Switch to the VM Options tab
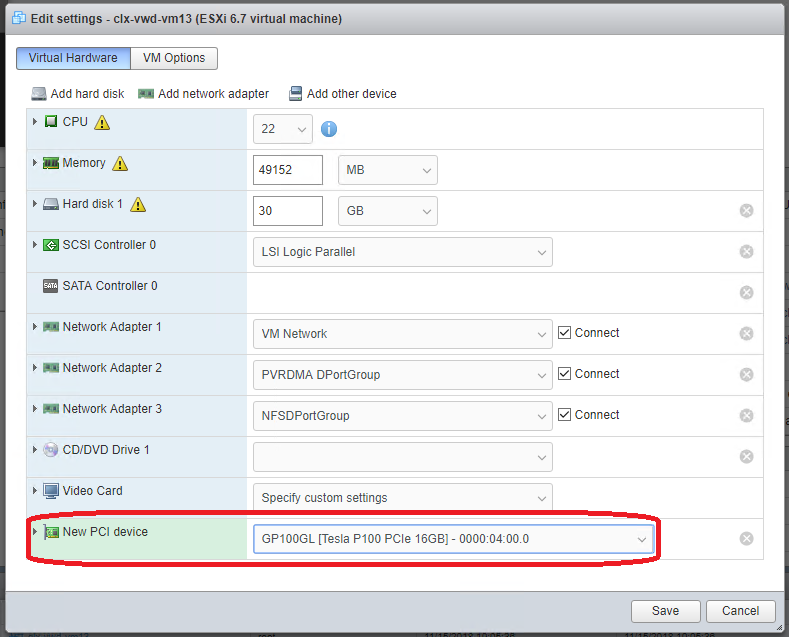The width and height of the screenshot is (789, 637). (x=174, y=58)
